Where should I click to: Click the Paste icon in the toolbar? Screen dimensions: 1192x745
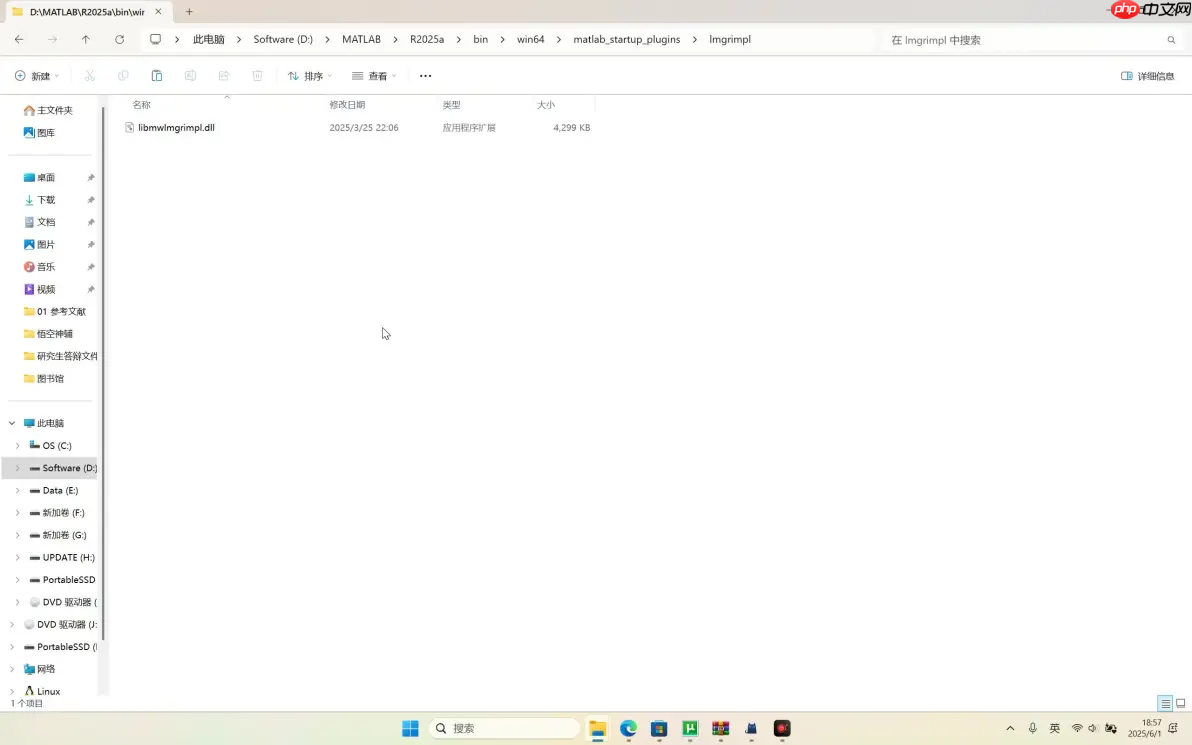tap(157, 75)
